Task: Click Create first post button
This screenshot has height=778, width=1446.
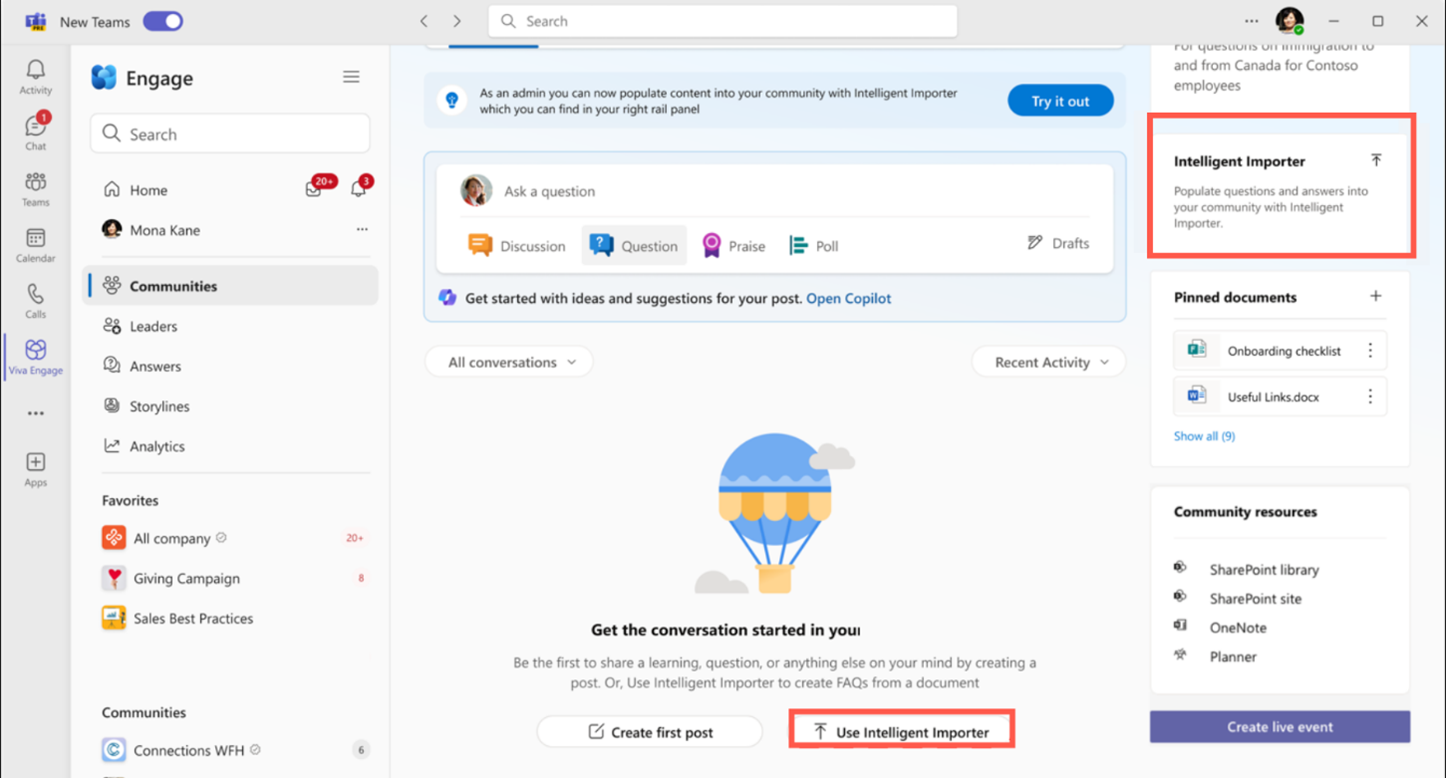Action: [x=650, y=732]
